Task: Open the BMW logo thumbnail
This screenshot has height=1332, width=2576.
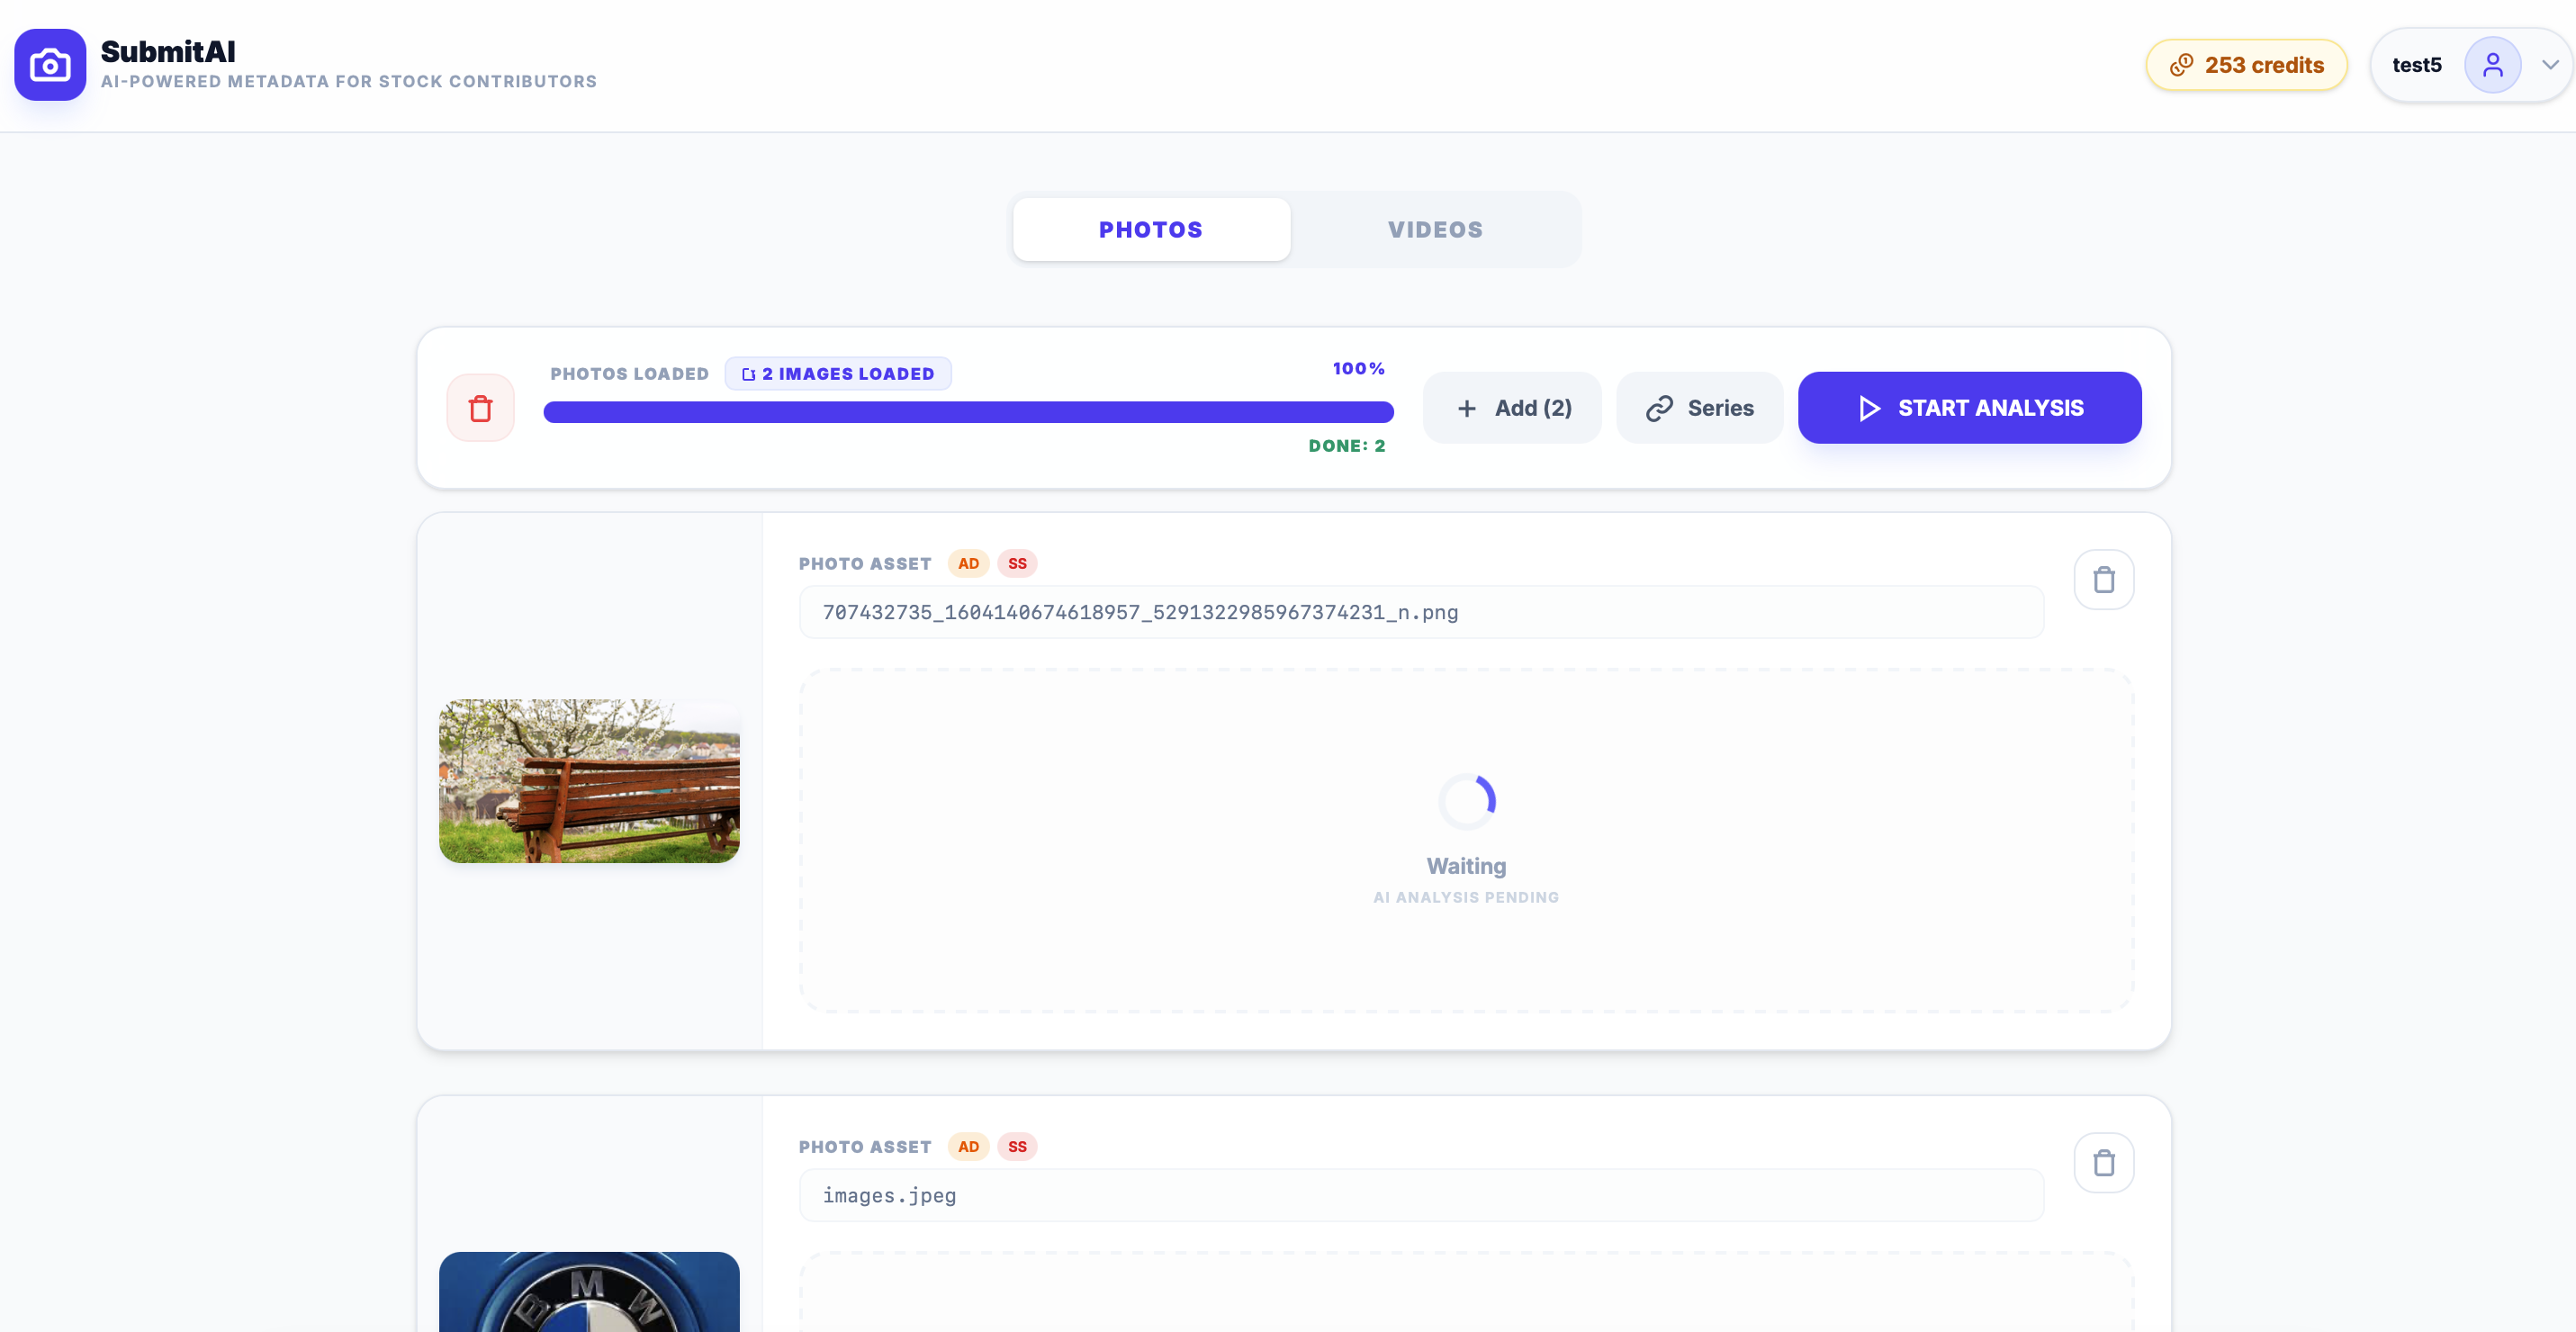Action: click(589, 1292)
